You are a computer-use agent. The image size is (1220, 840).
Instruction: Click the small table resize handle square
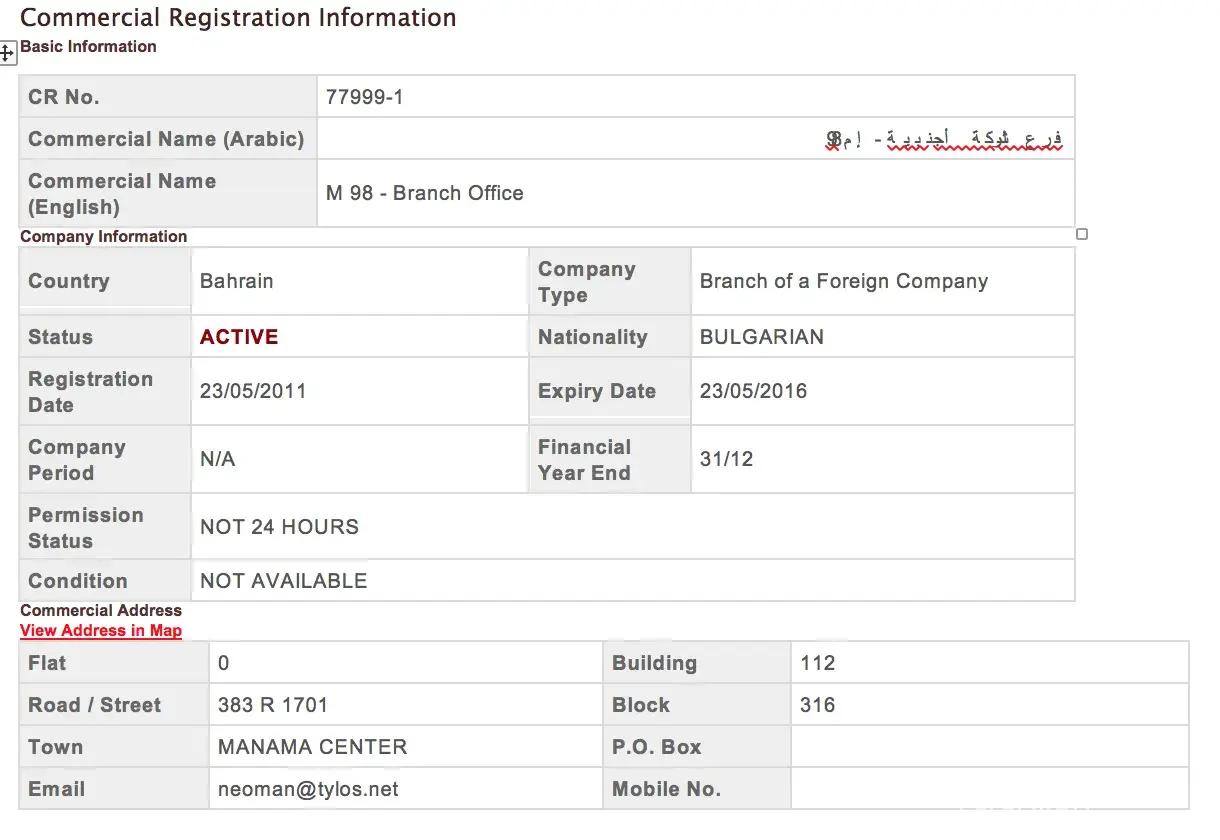tap(1081, 234)
